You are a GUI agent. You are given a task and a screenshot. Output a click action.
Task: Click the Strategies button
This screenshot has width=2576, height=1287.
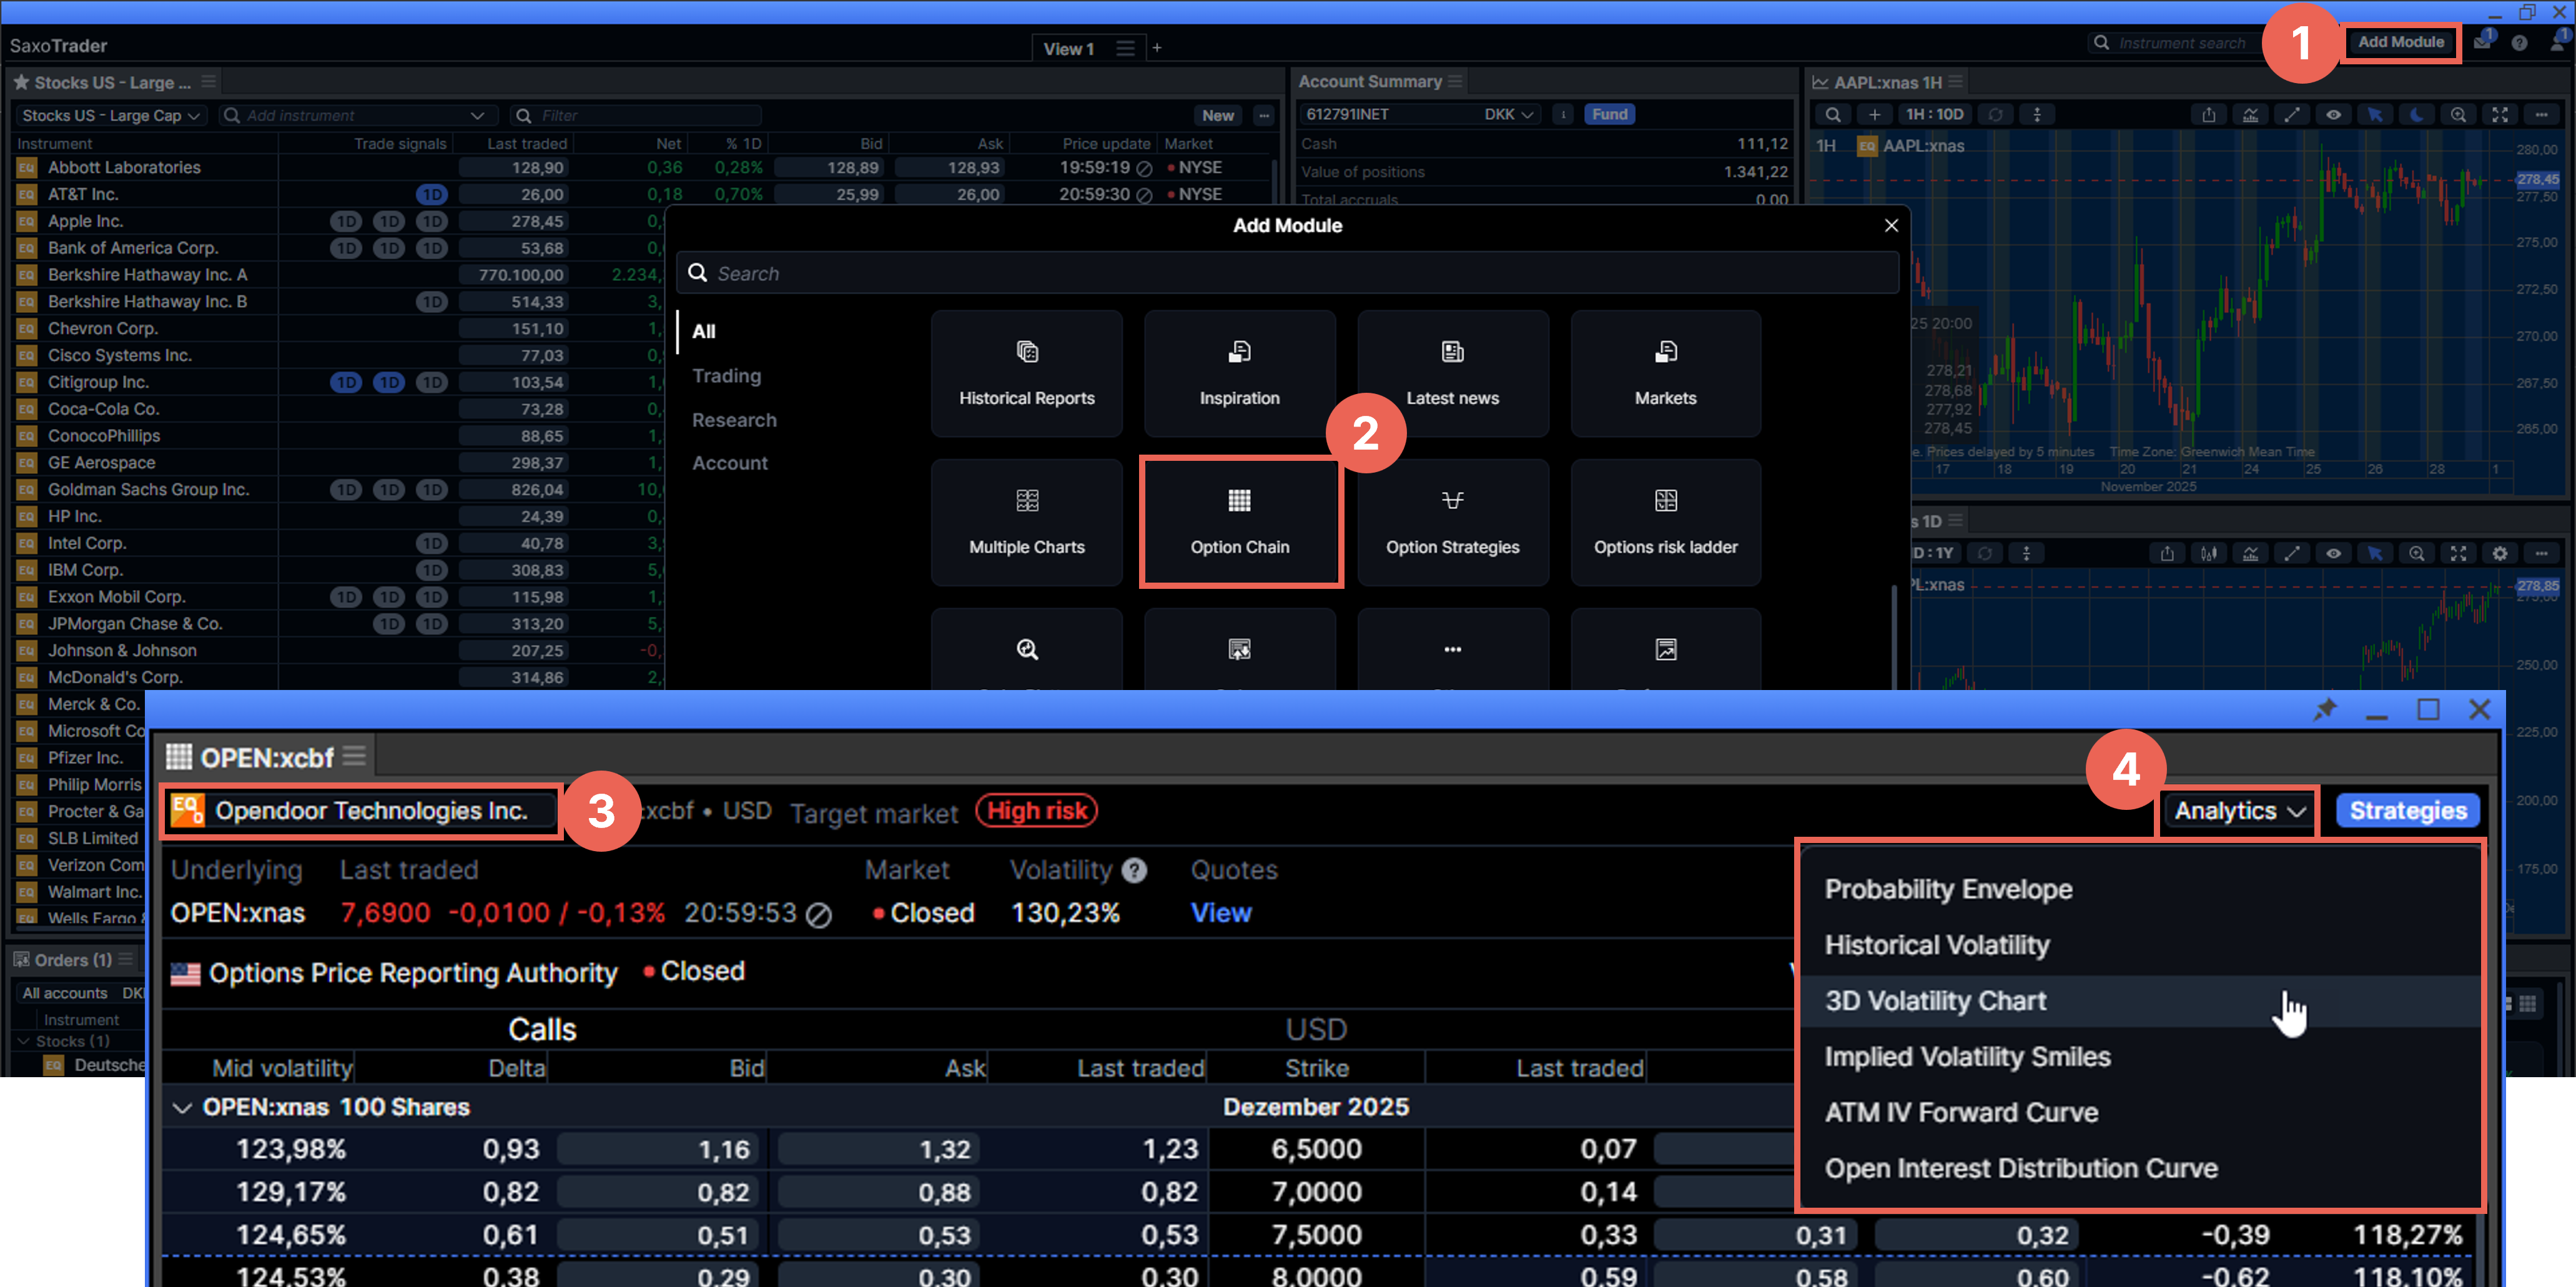(2408, 810)
